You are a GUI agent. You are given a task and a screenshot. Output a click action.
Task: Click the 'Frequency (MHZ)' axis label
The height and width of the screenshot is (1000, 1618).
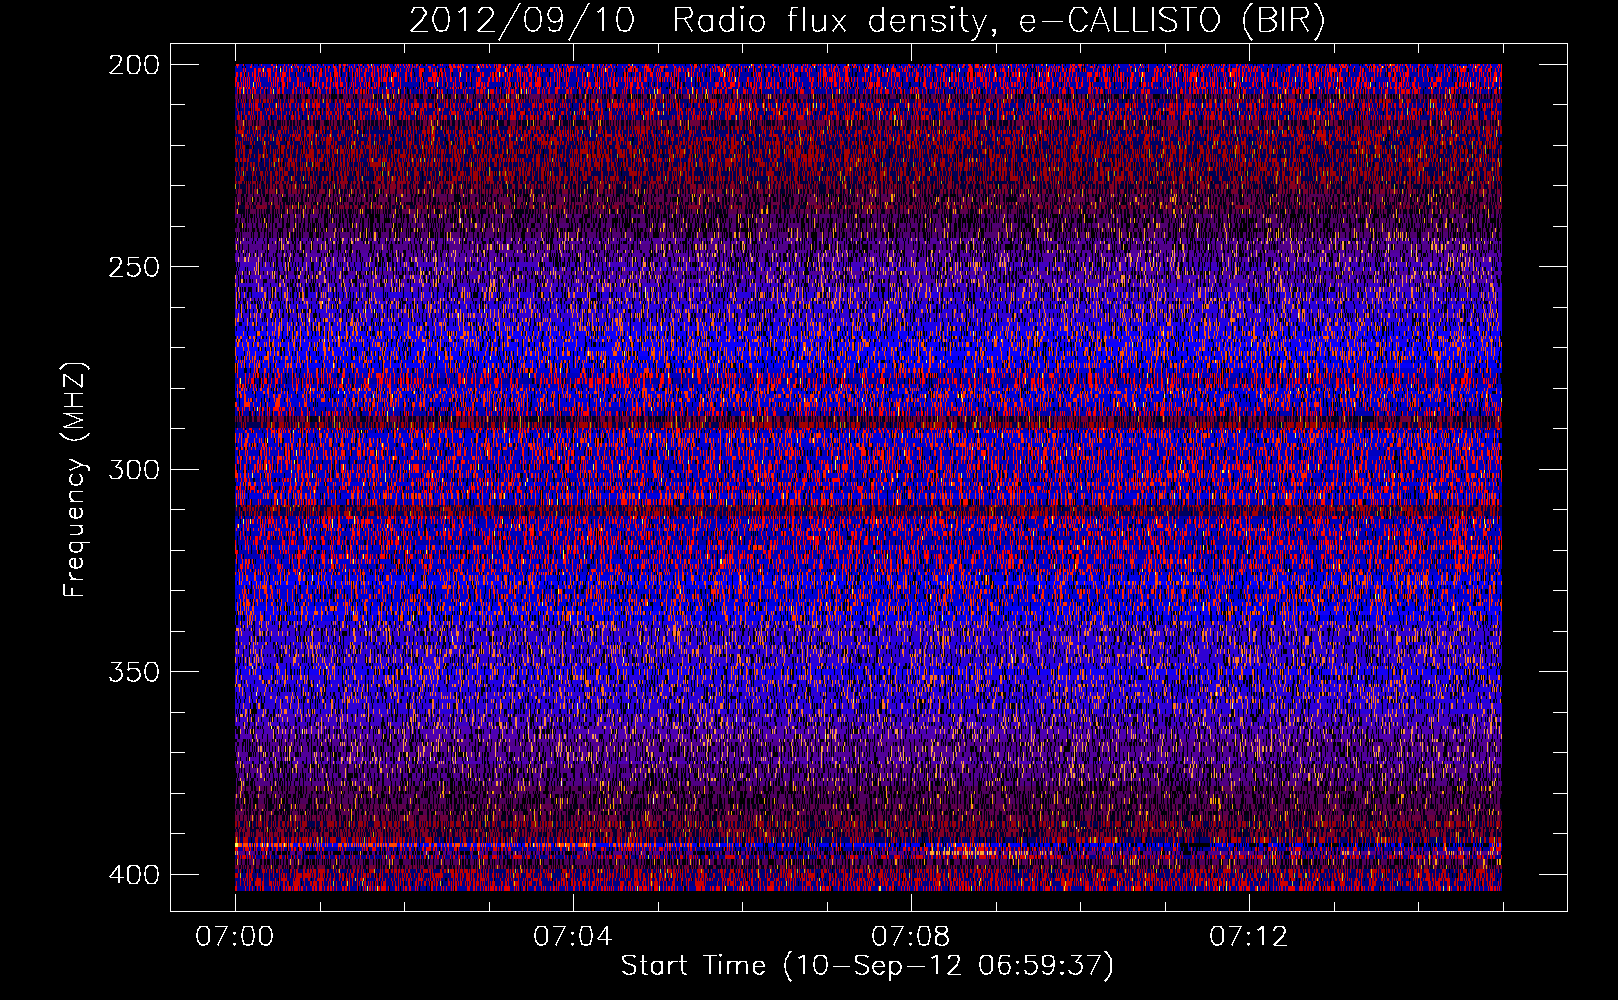(x=75, y=479)
